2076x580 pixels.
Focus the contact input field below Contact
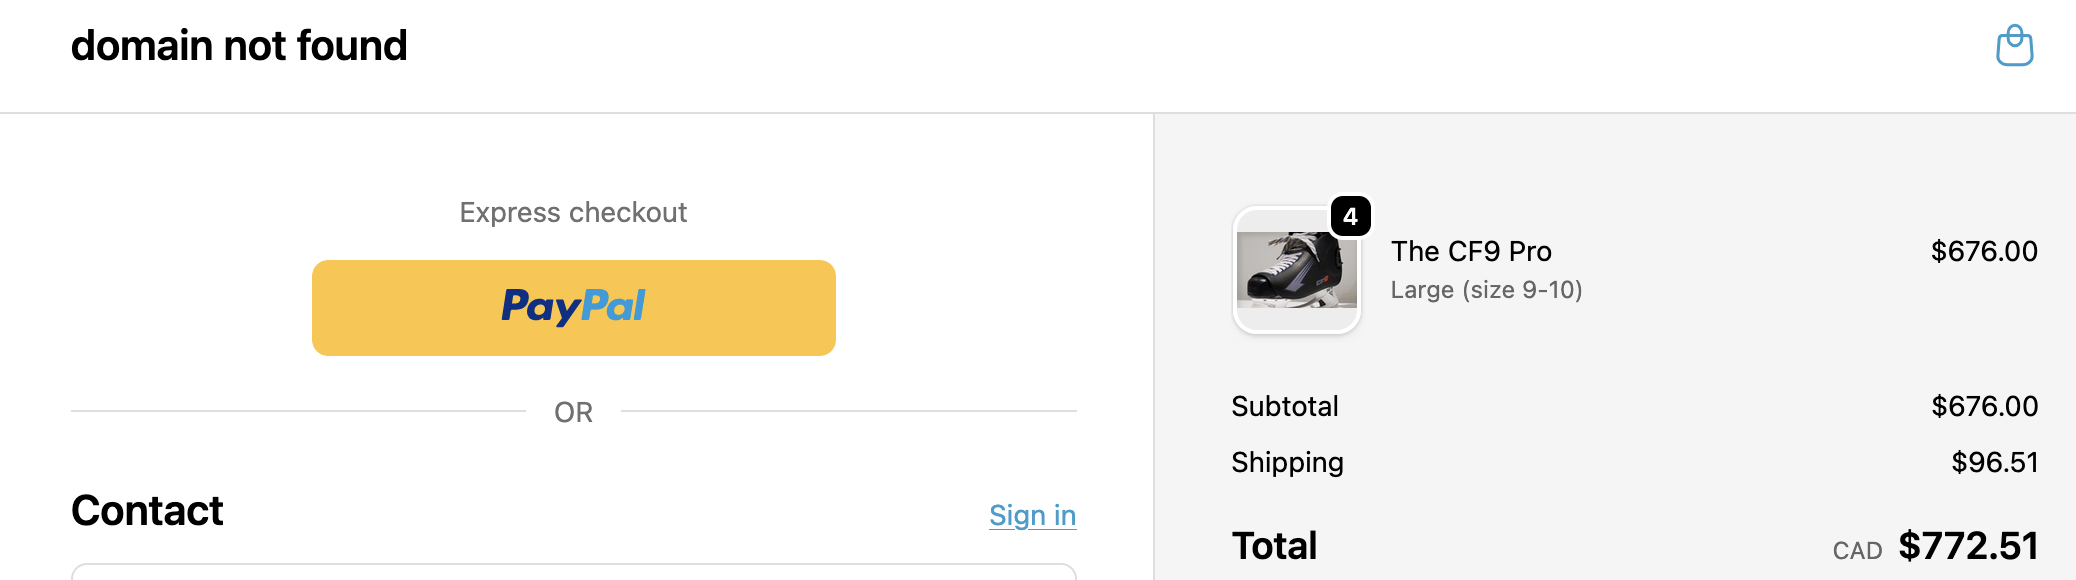click(x=573, y=572)
